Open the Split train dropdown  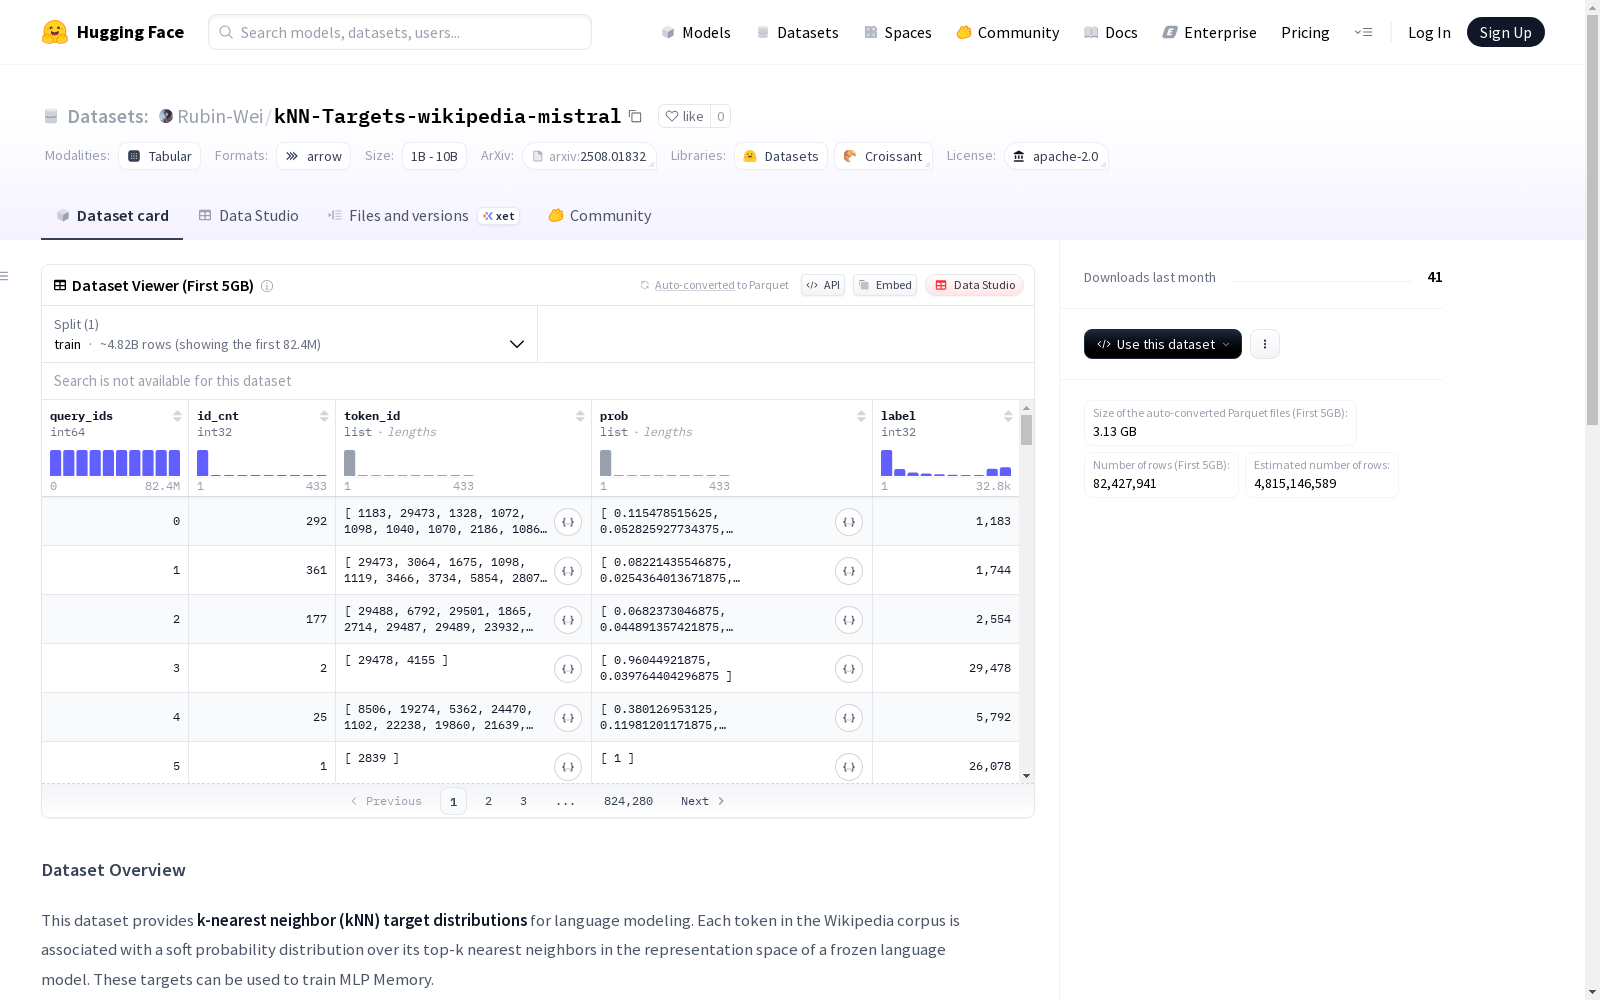(289, 334)
